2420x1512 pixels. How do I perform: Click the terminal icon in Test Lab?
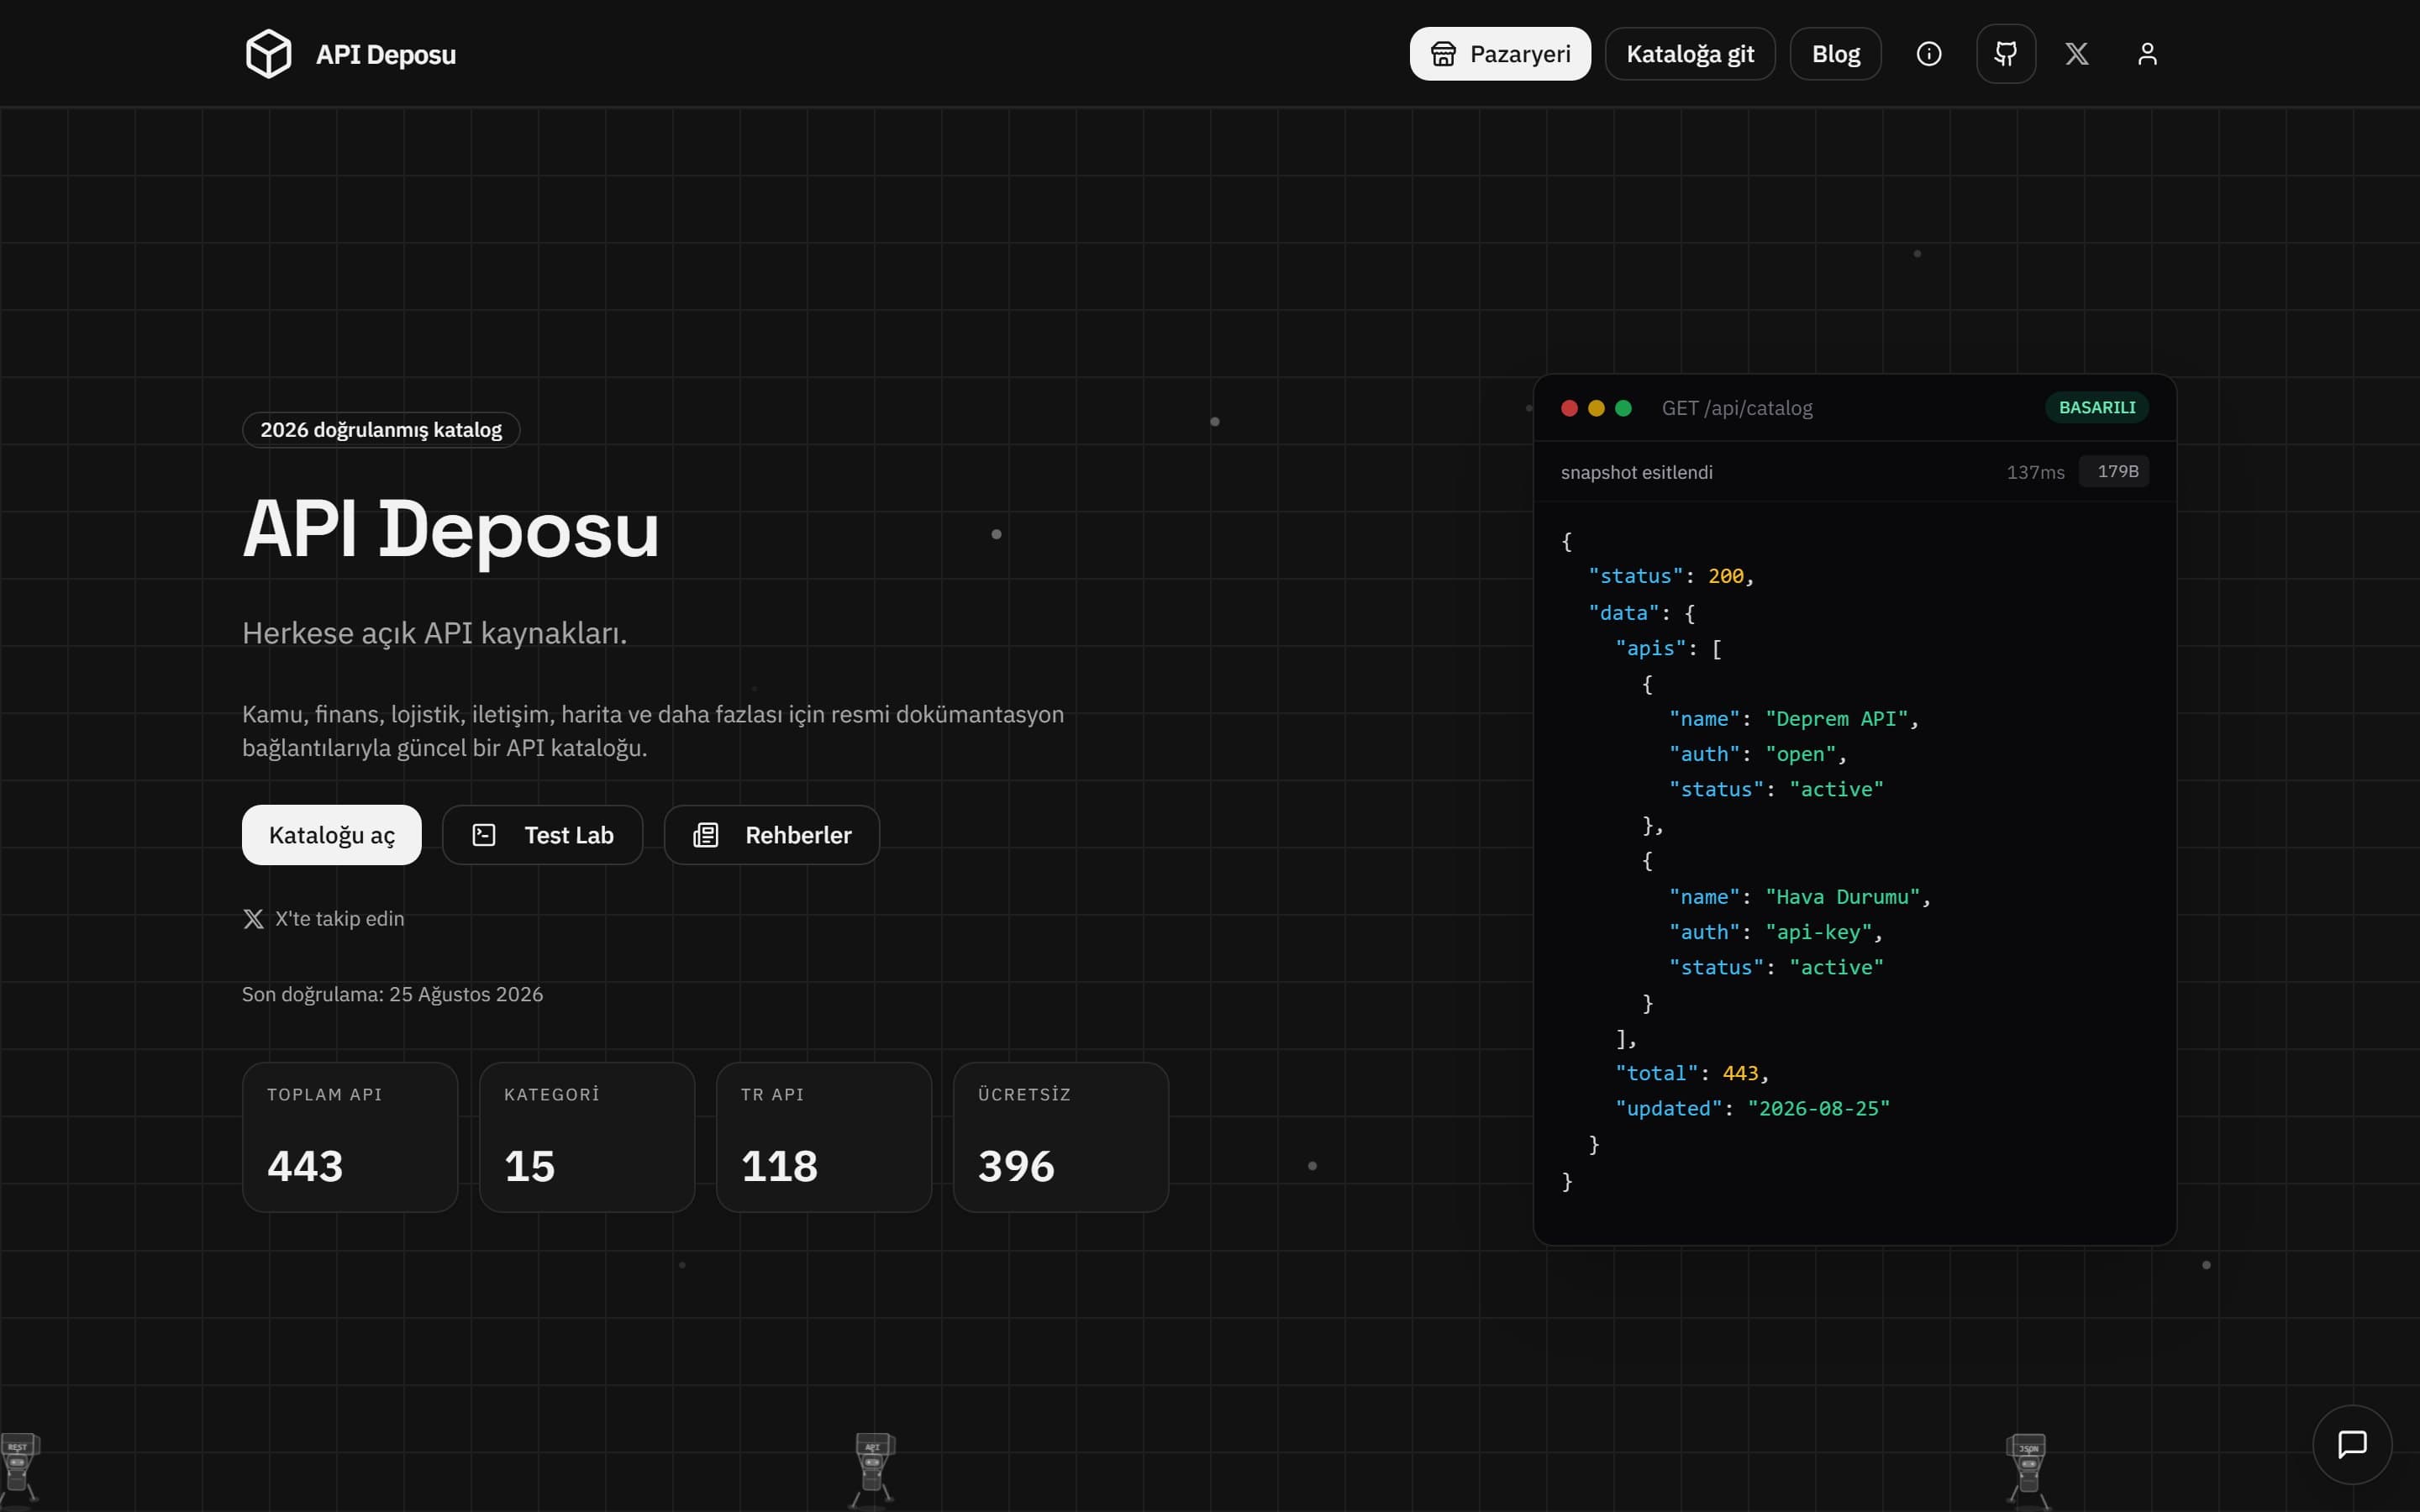pyautogui.click(x=484, y=835)
